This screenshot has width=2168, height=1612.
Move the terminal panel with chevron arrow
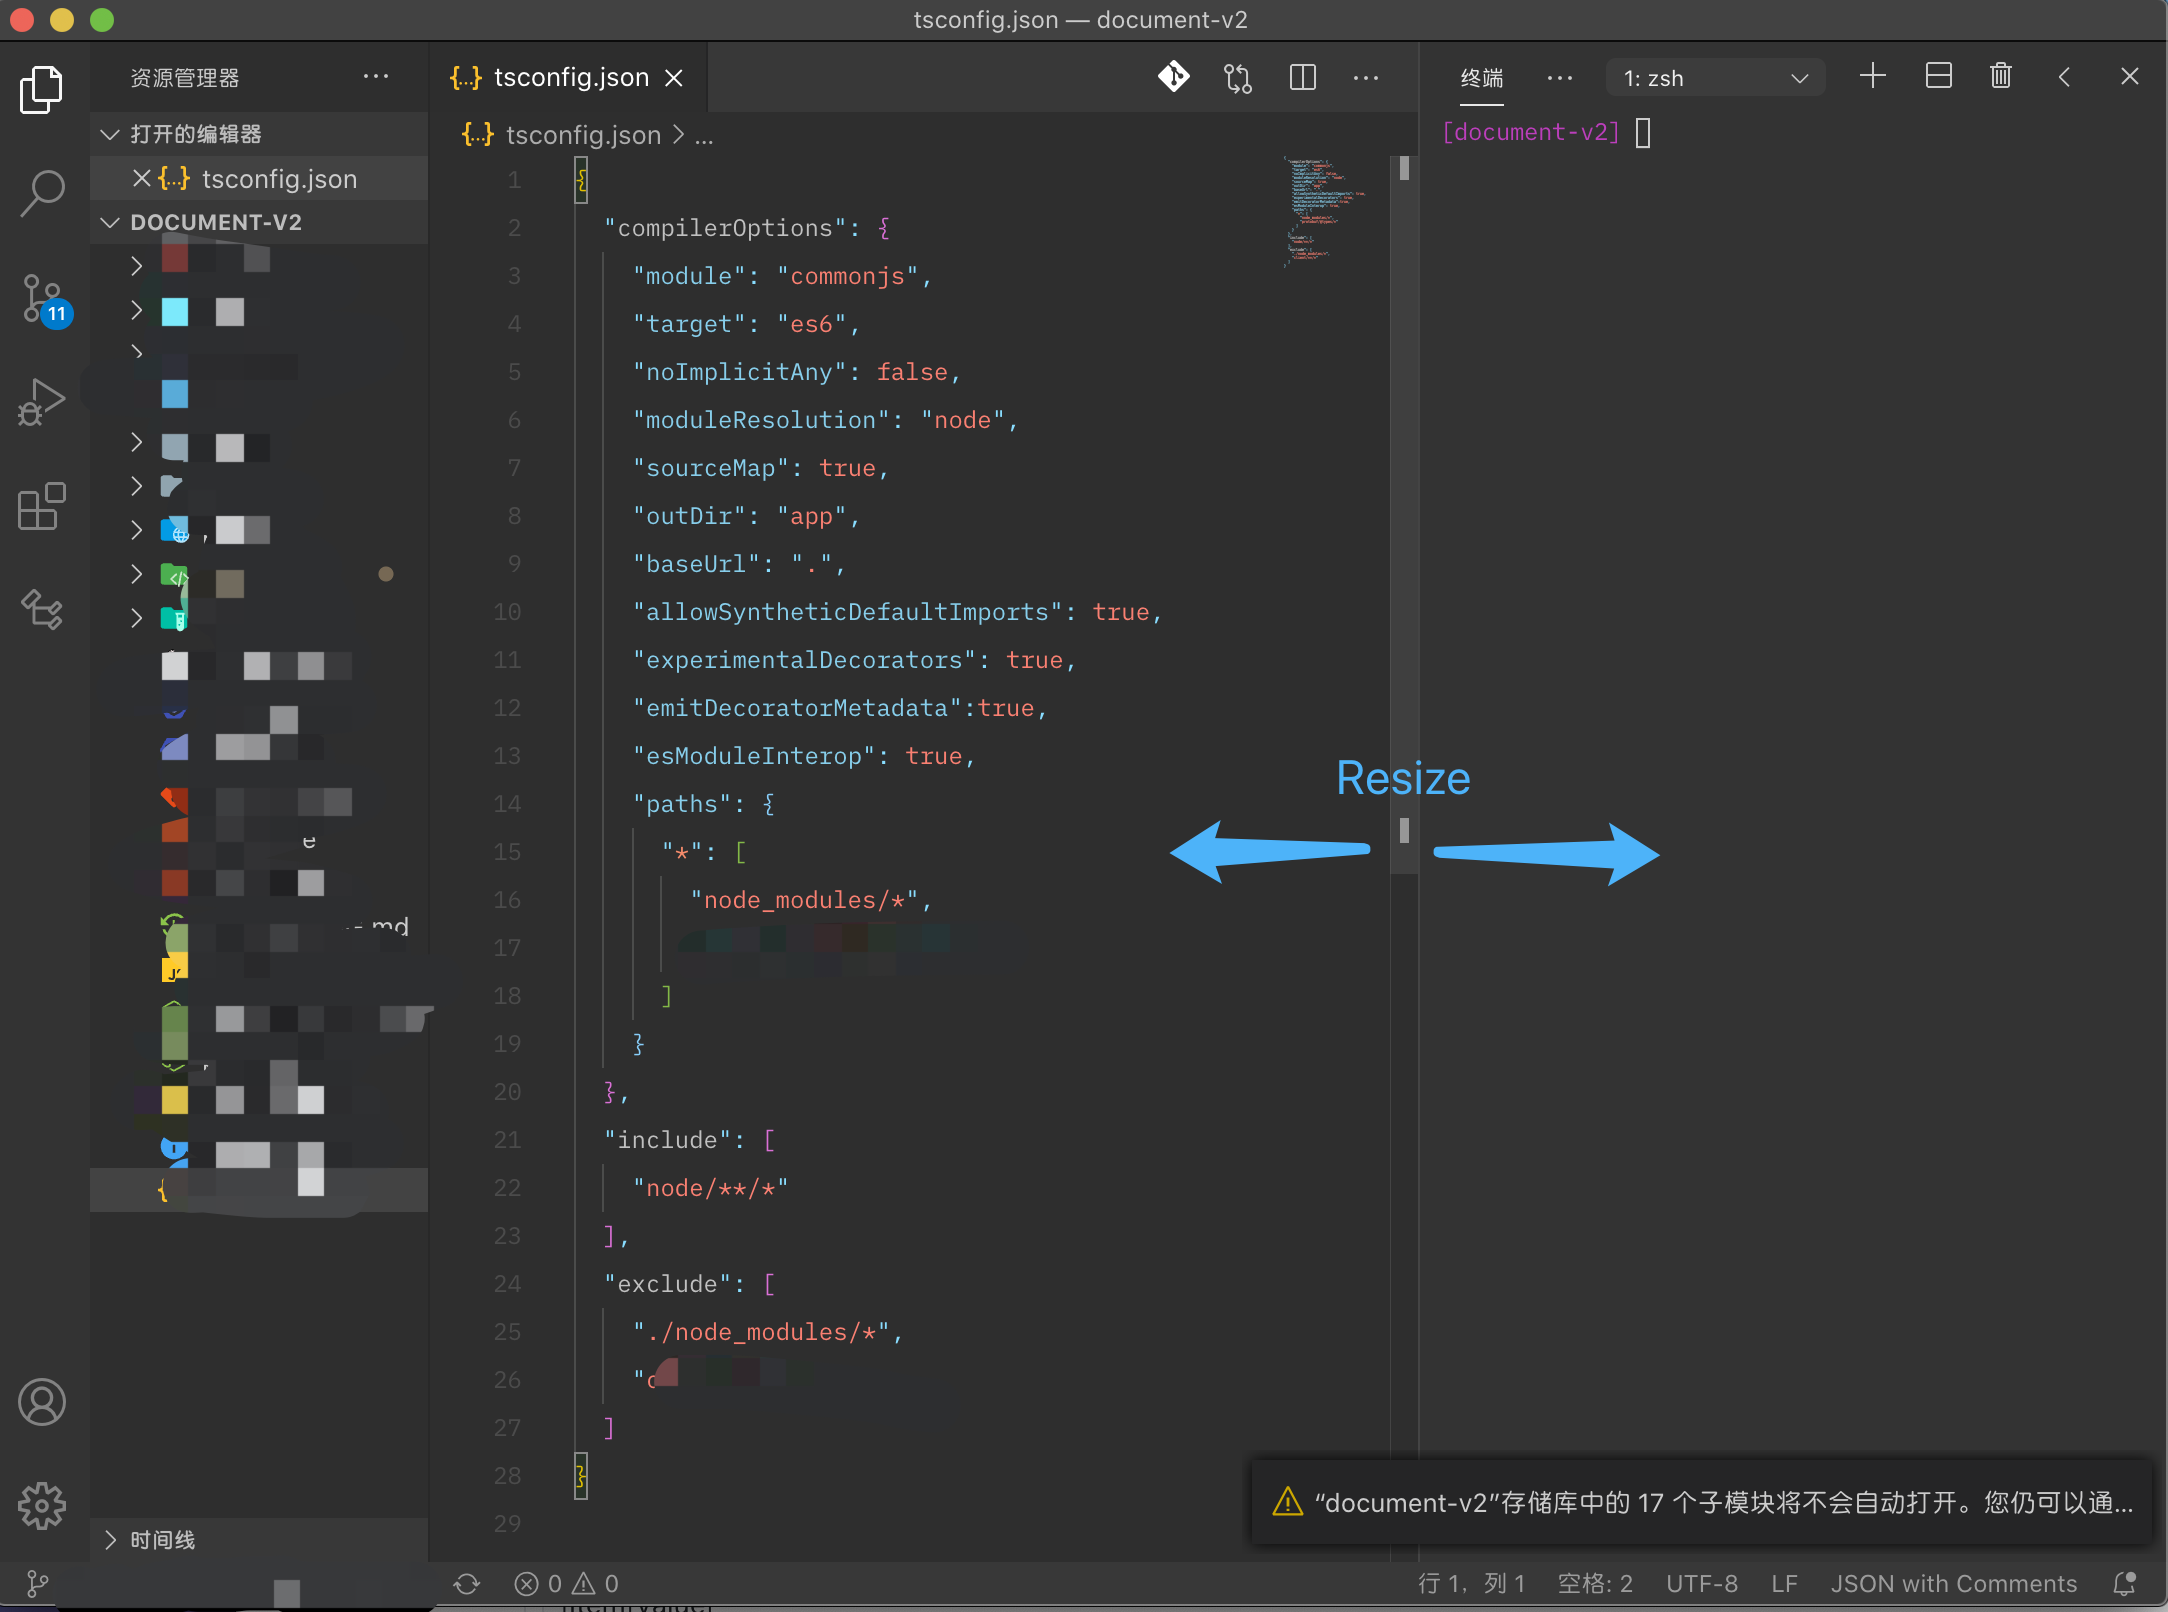click(2064, 76)
